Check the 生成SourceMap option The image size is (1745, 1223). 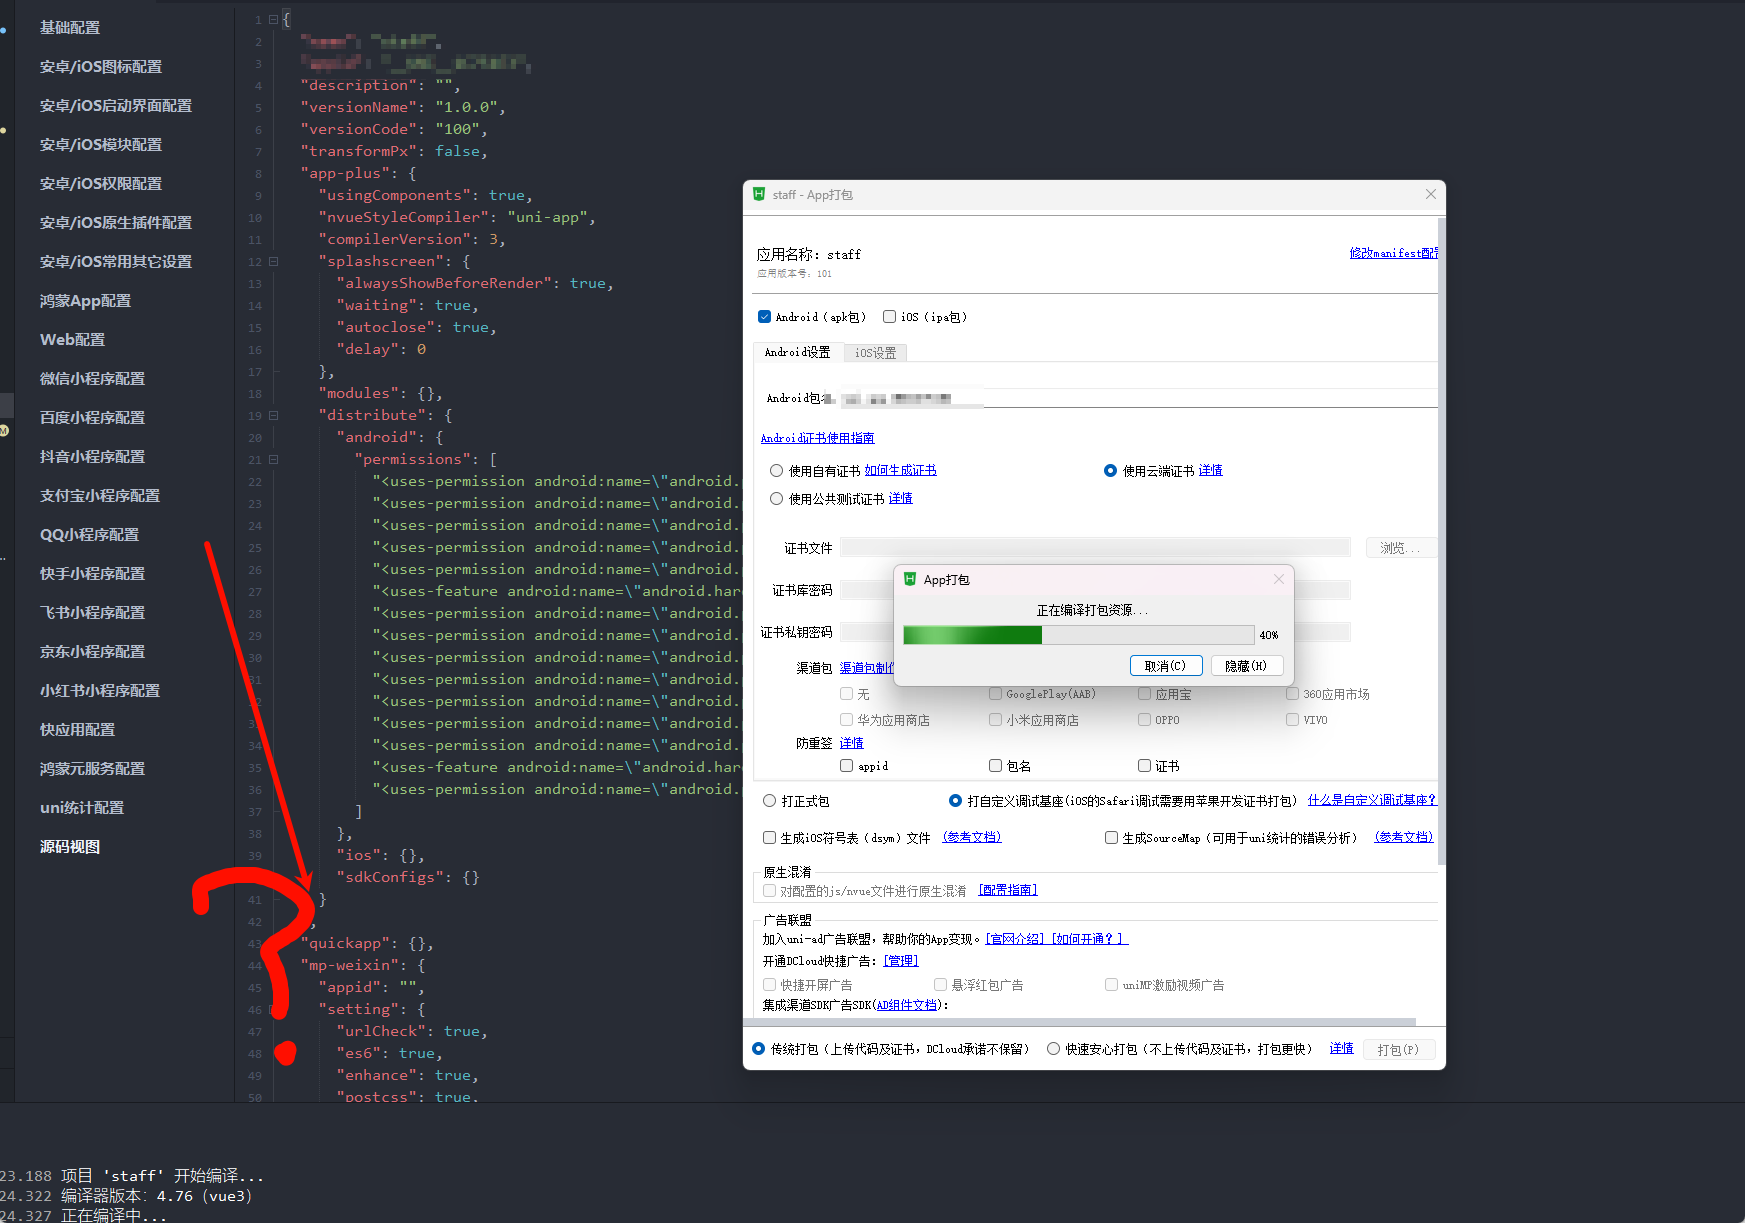(1111, 838)
